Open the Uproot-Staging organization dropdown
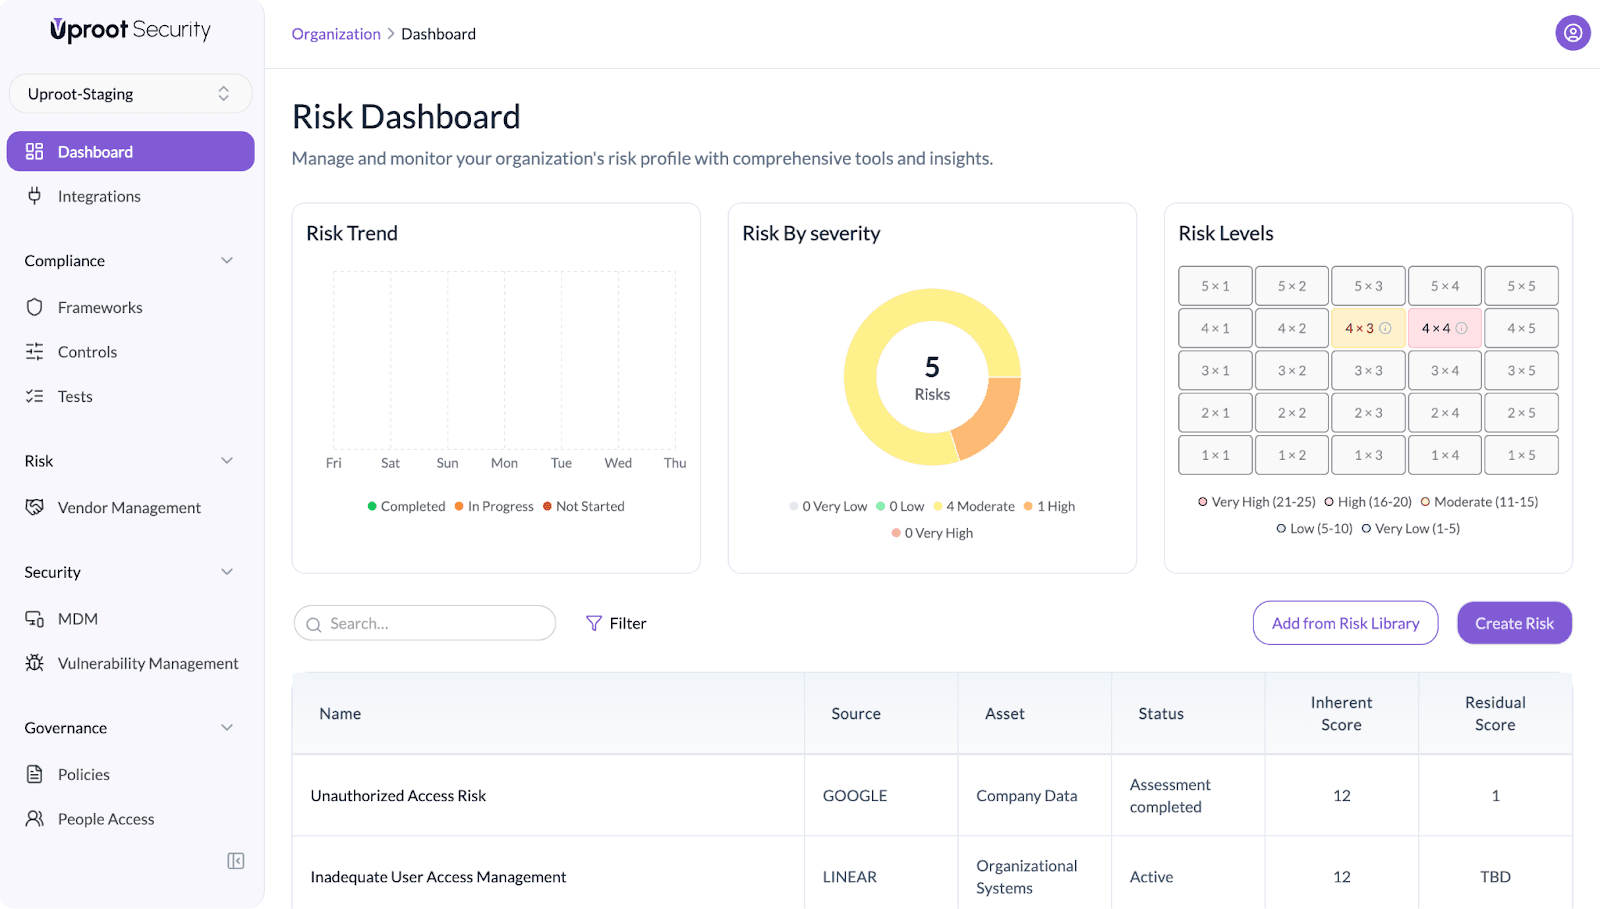Viewport: 1600px width, 909px height. [x=130, y=94]
